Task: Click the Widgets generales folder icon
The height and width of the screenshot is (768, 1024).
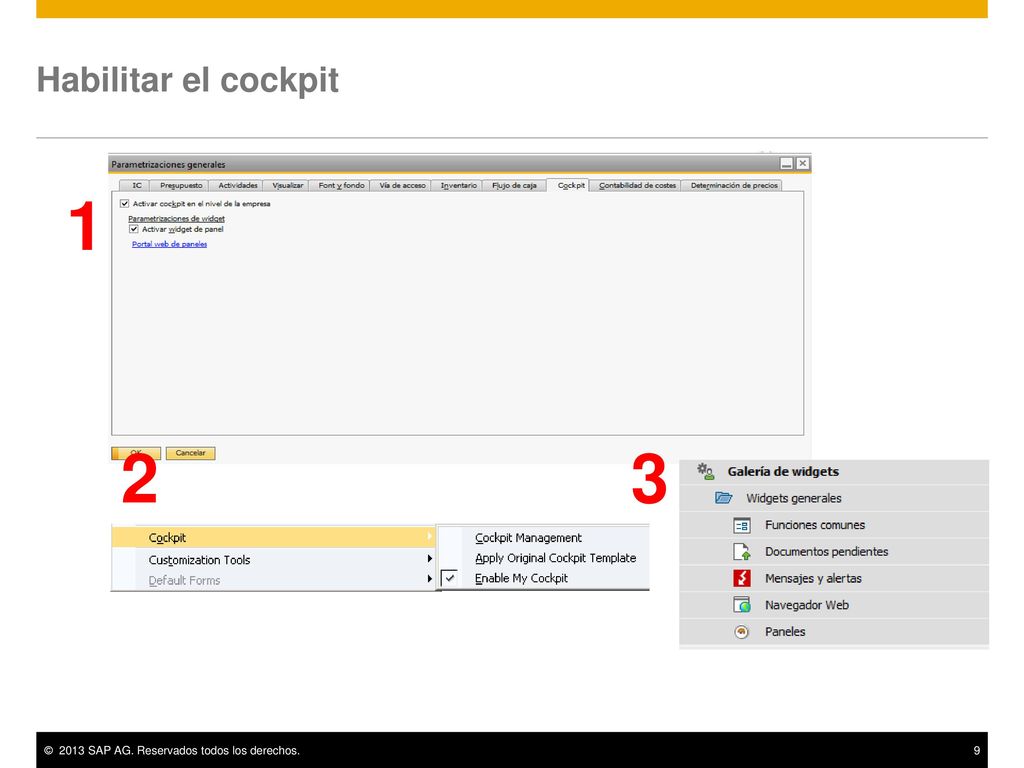Action: coord(724,498)
